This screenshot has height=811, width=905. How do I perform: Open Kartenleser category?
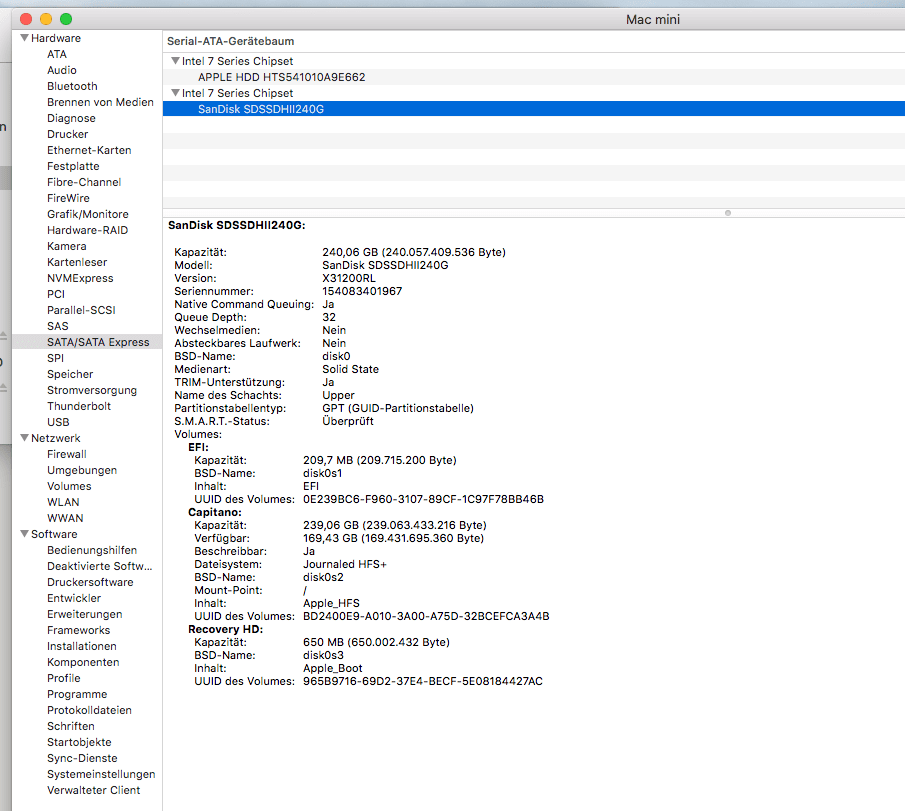[x=77, y=262]
